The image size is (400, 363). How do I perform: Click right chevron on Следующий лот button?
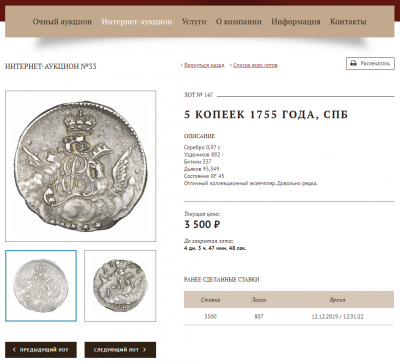[x=144, y=350]
